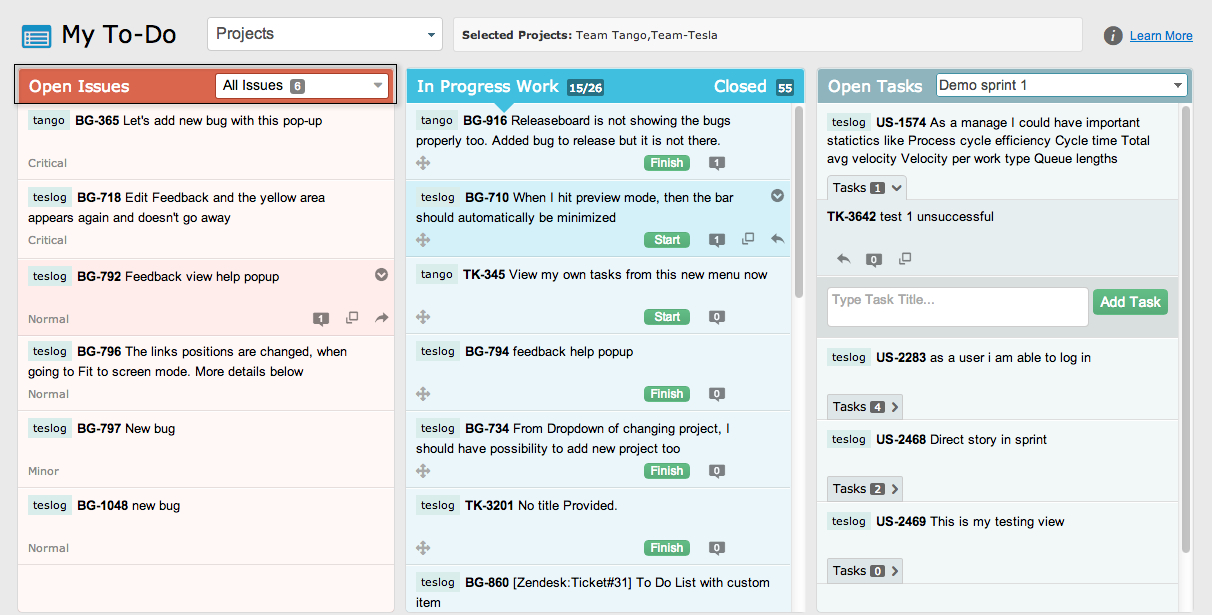Screen dimensions: 1214x615
Task: Click the Type Task Title input field
Action: click(x=957, y=306)
